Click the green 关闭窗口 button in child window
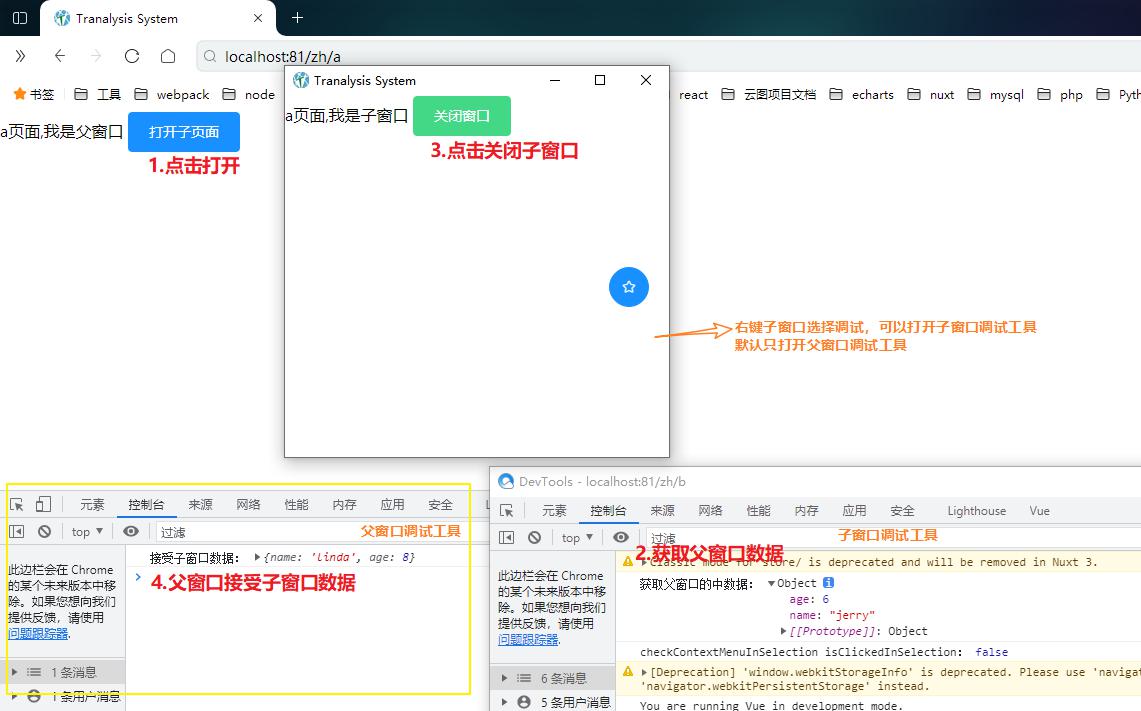1141x711 pixels. 461,116
